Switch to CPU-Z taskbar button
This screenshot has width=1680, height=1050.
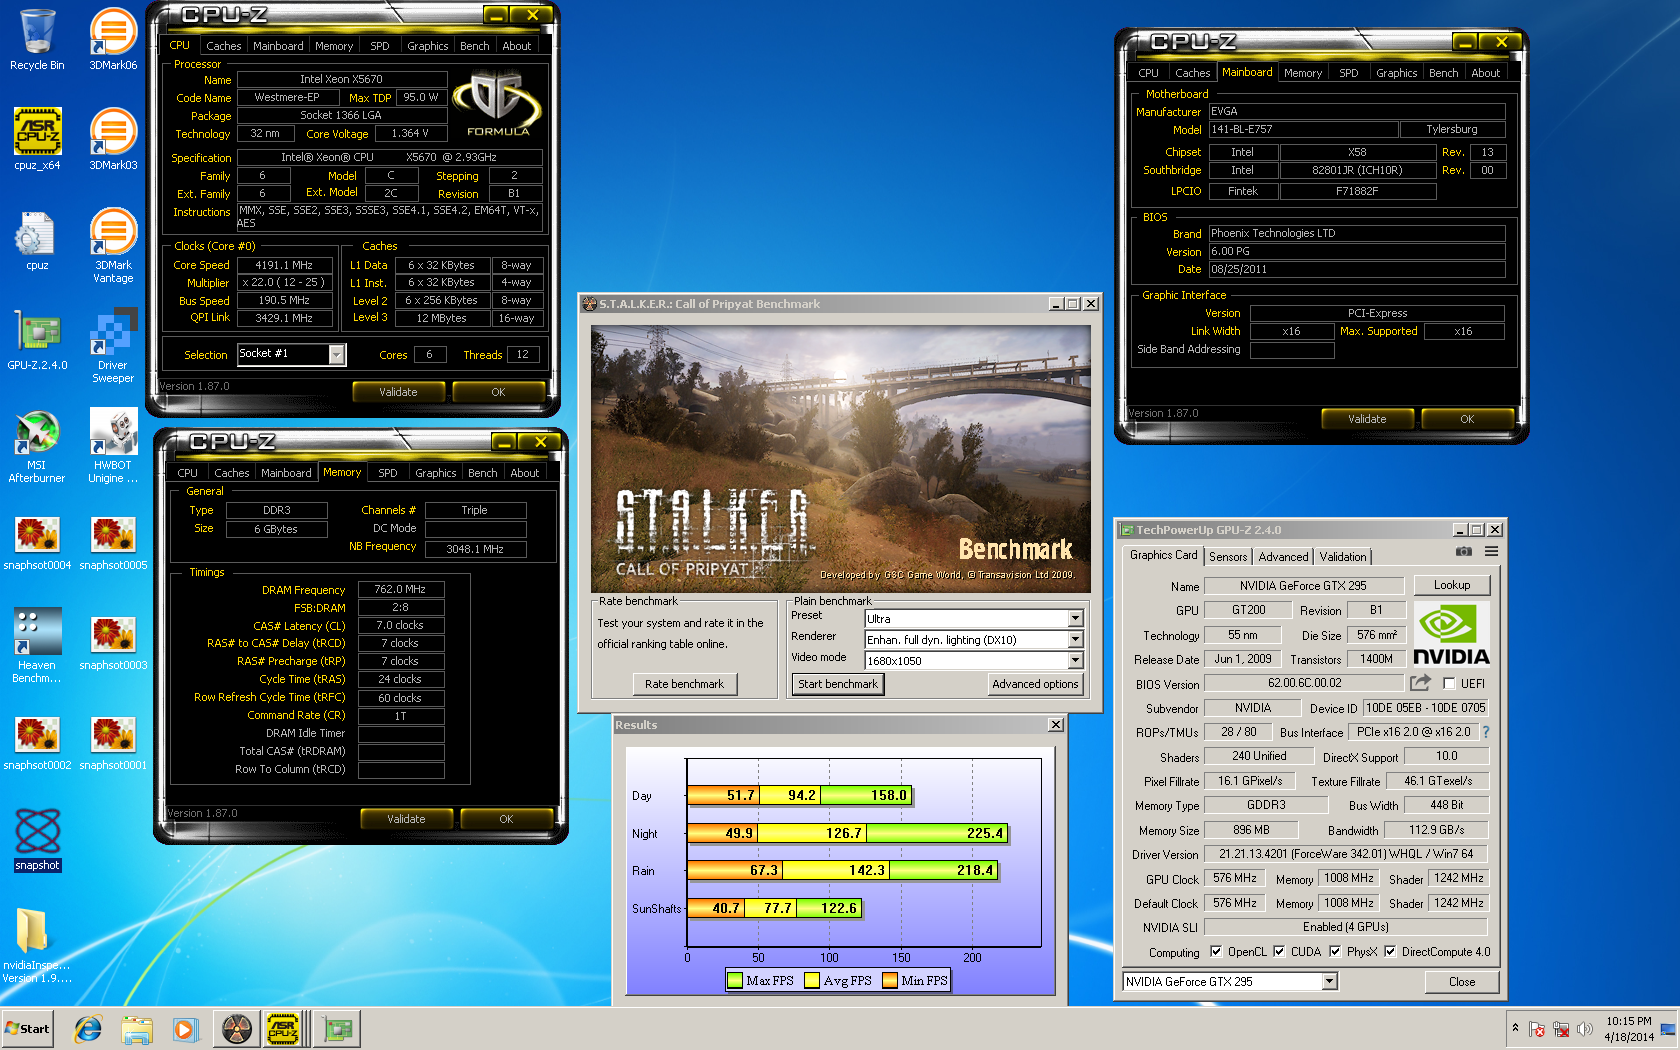(283, 1029)
